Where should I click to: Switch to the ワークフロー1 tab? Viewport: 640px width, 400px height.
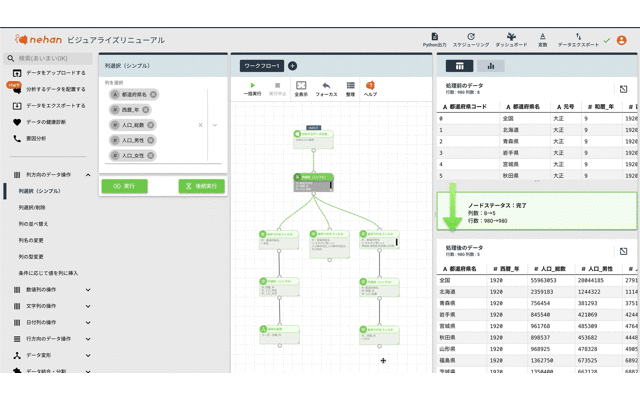pyautogui.click(x=262, y=66)
